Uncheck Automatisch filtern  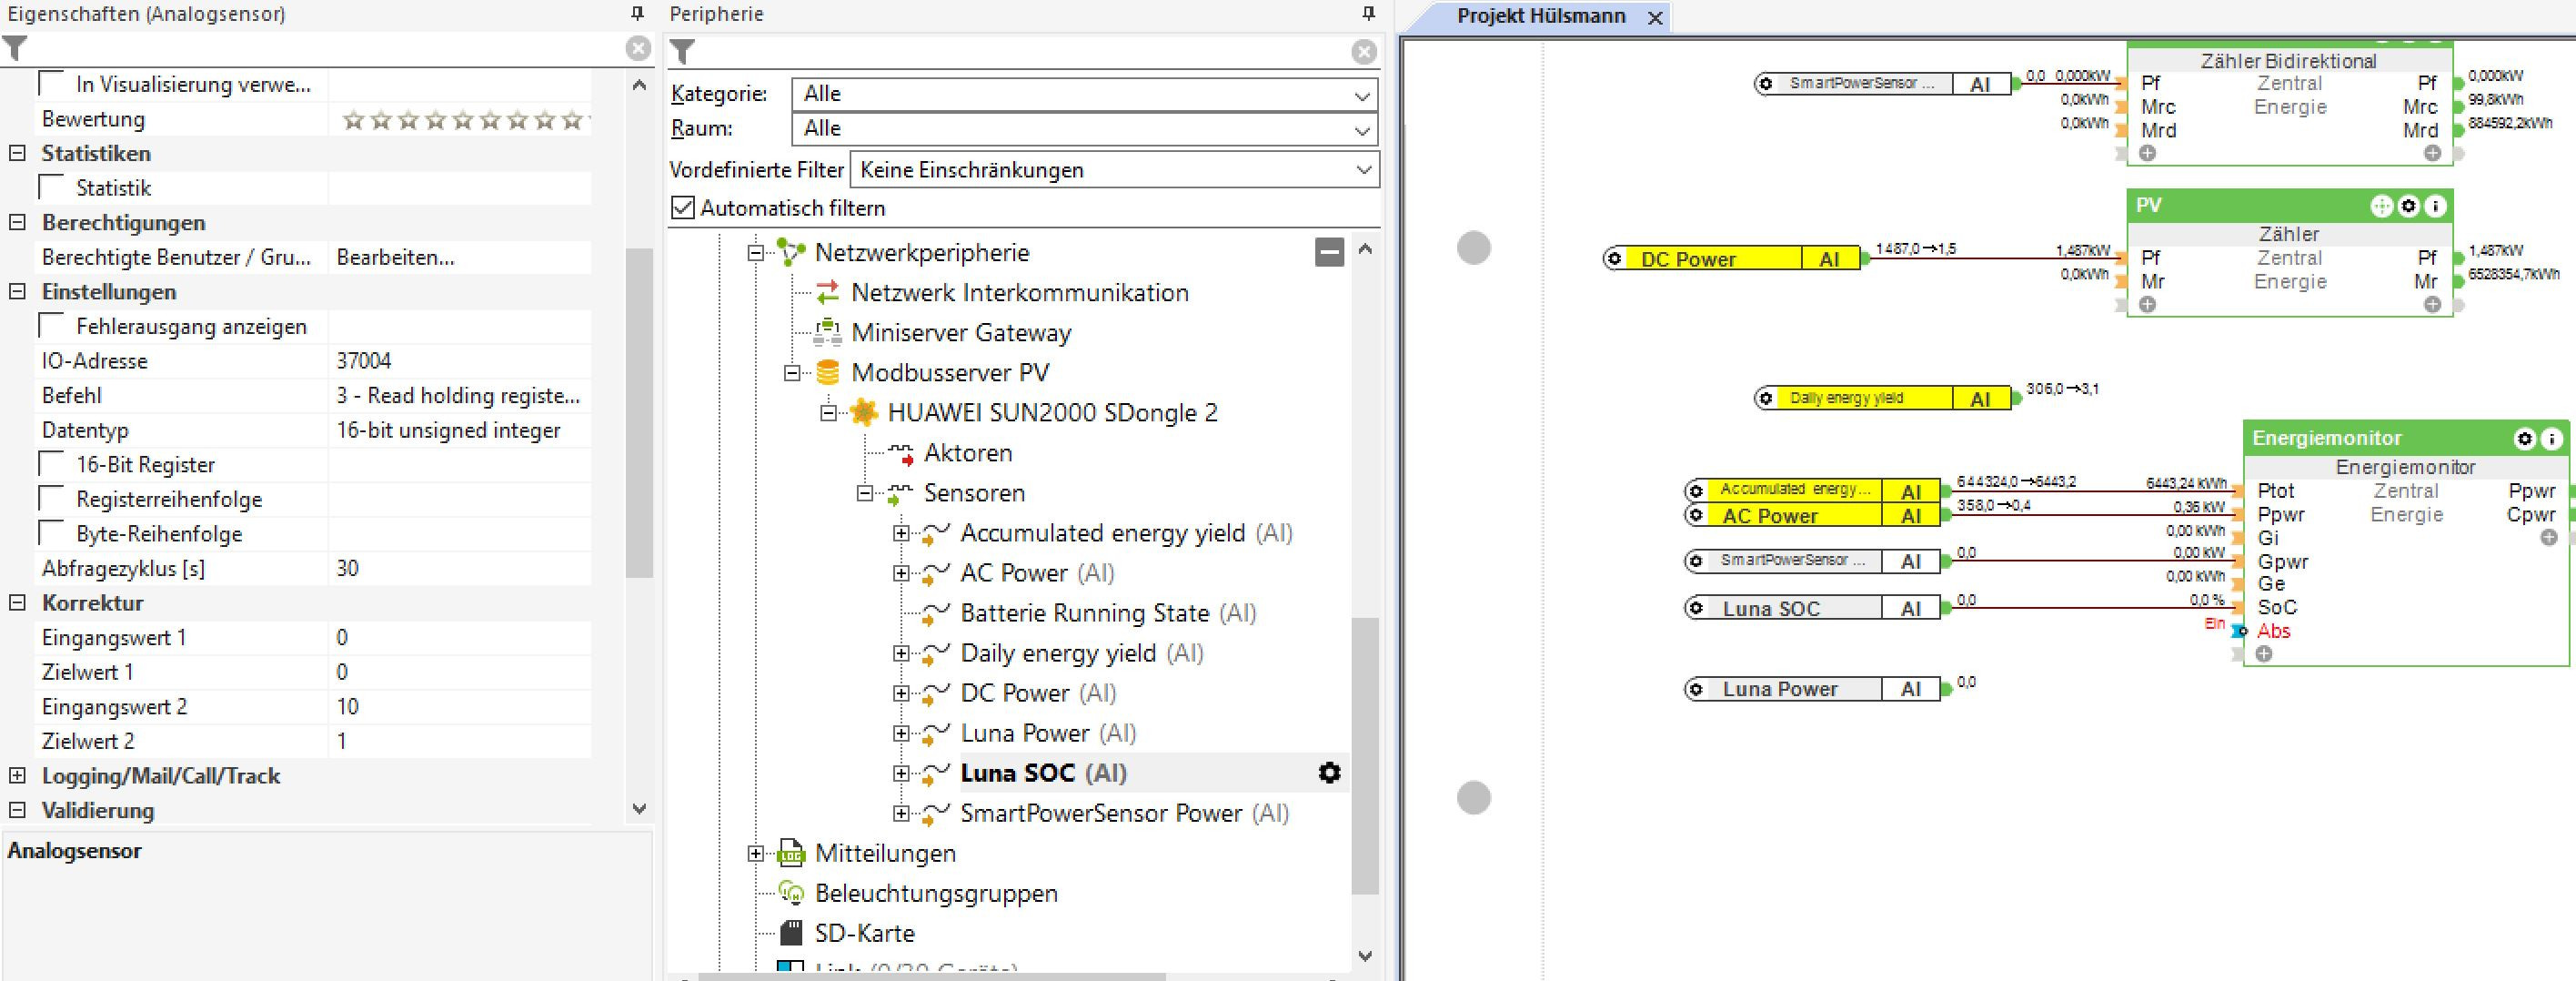click(x=683, y=208)
